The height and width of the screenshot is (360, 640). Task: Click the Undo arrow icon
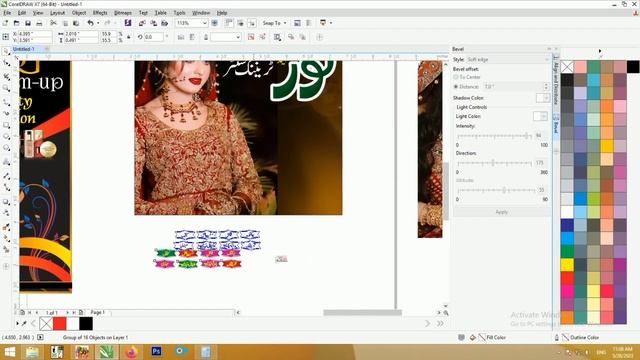pyautogui.click(x=91, y=23)
